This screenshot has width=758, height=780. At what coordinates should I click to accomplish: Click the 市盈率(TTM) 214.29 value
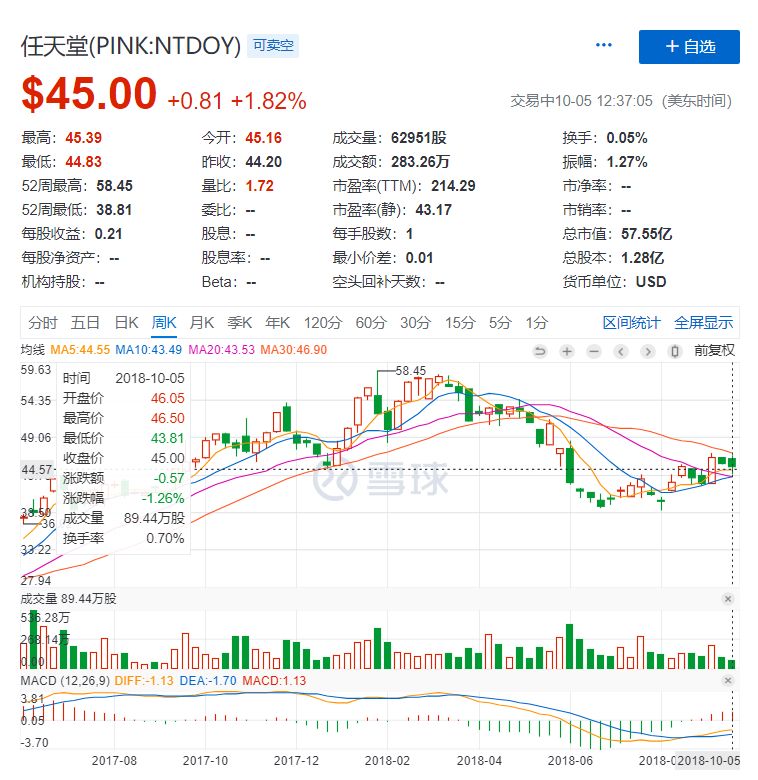coord(453,186)
